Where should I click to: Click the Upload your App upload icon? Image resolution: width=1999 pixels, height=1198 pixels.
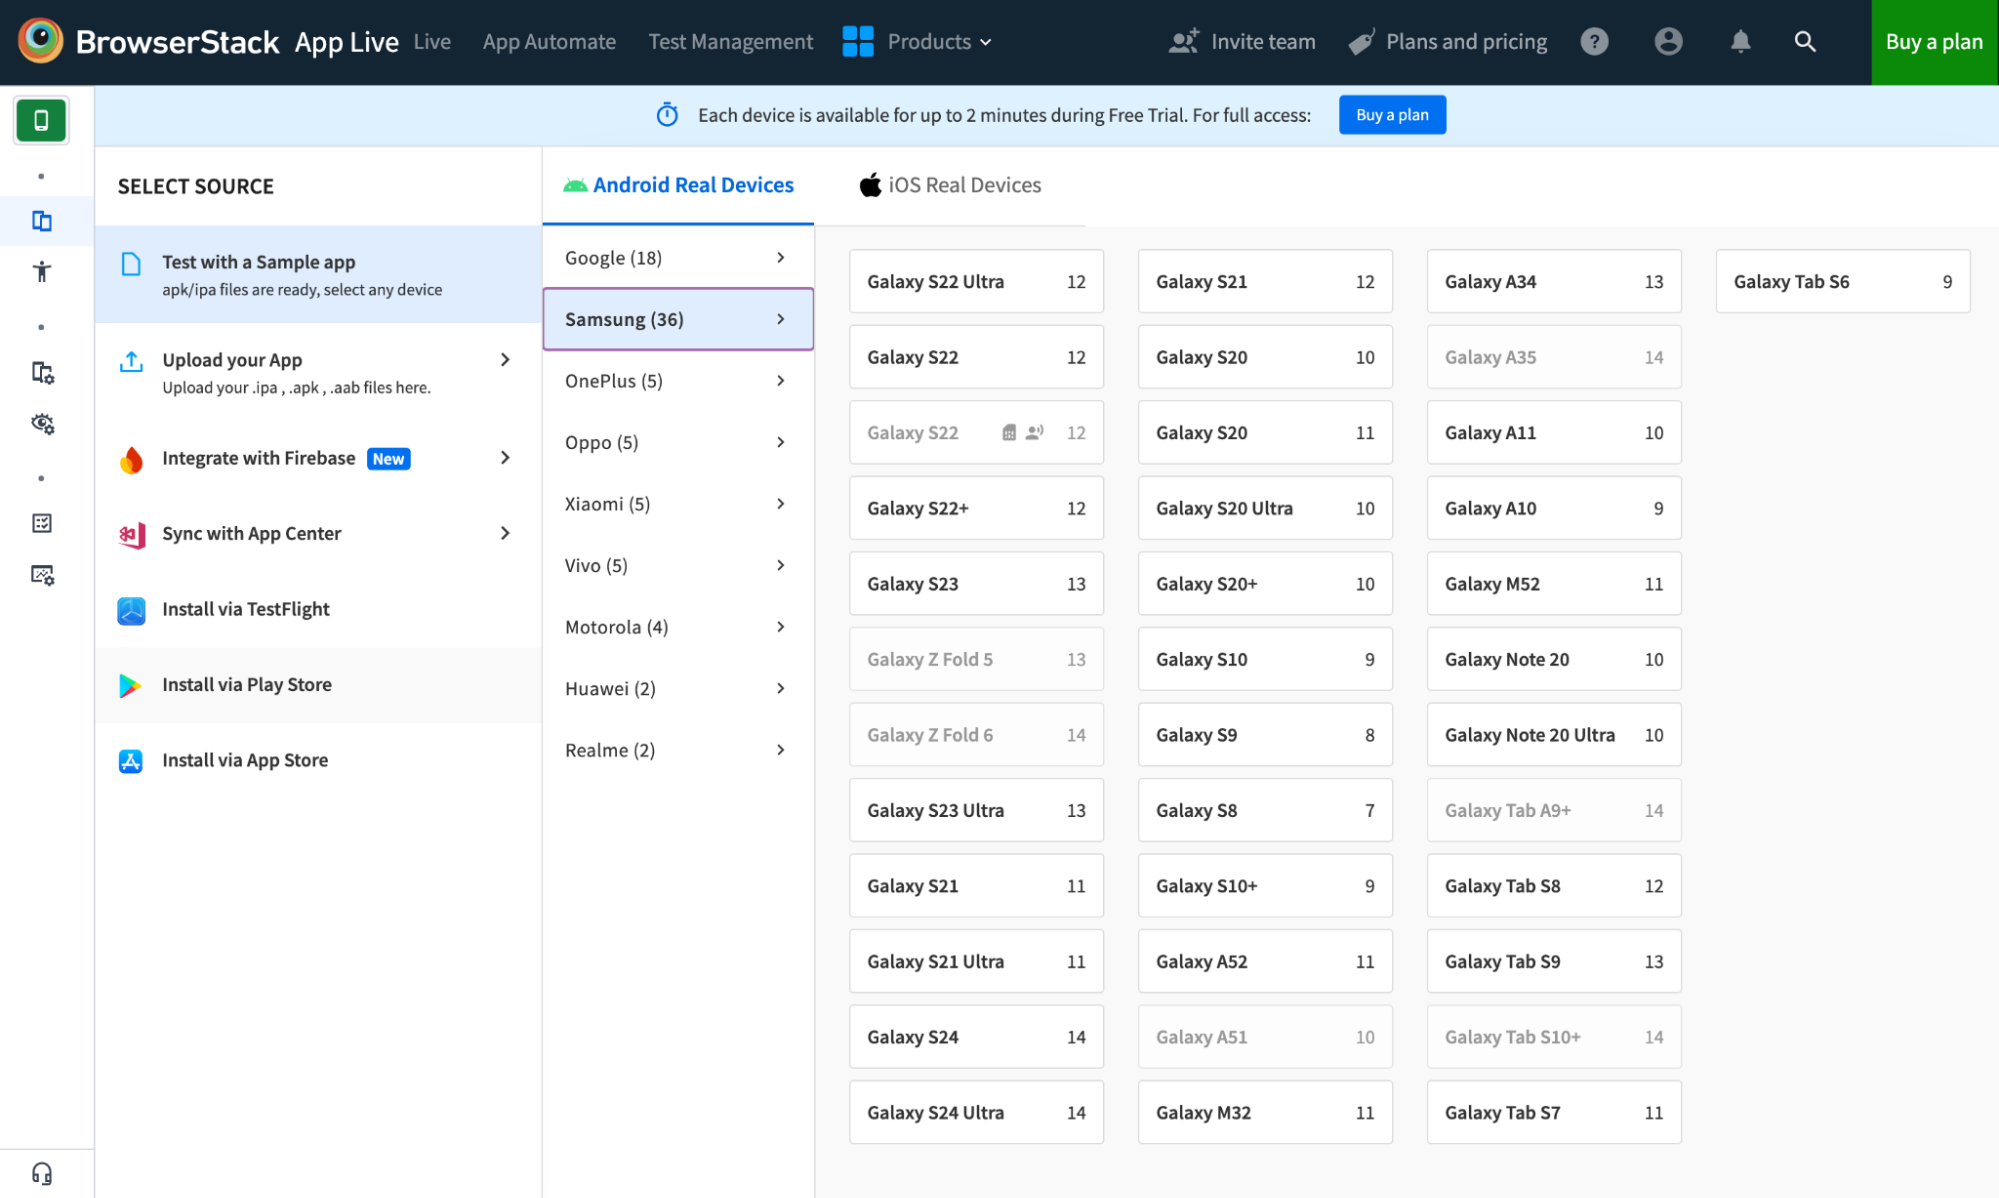[x=131, y=361]
